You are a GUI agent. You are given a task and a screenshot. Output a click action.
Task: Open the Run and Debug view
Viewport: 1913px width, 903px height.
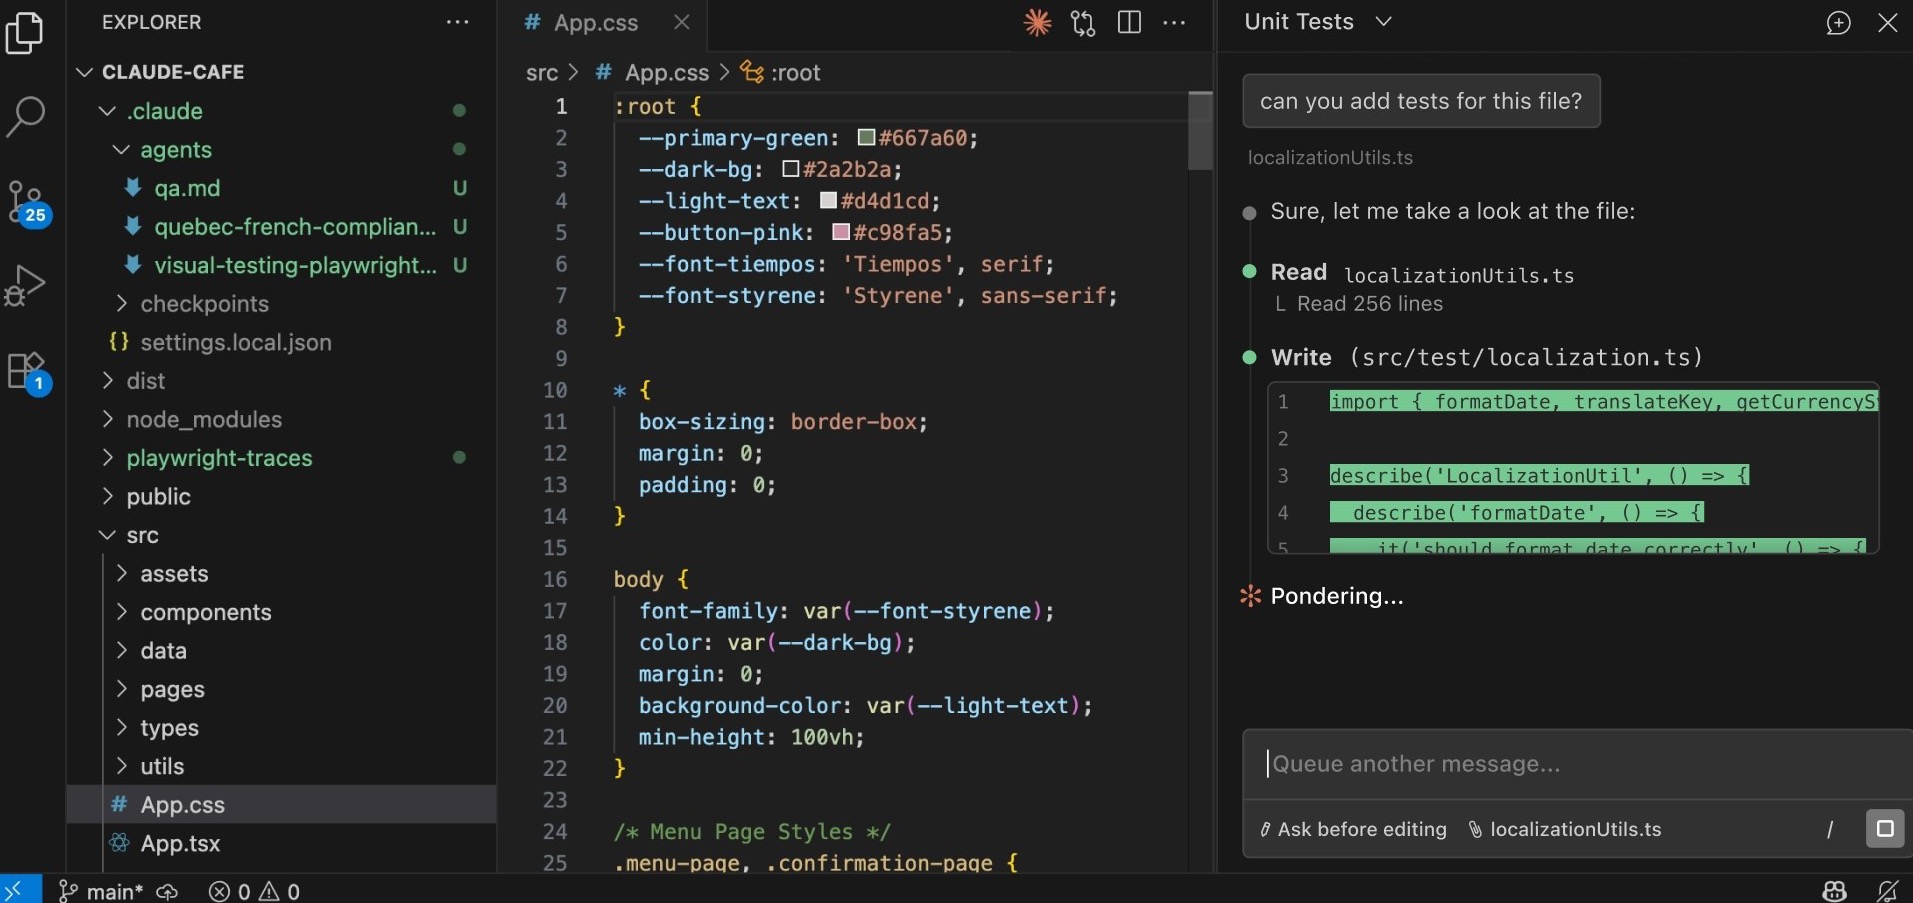point(25,285)
